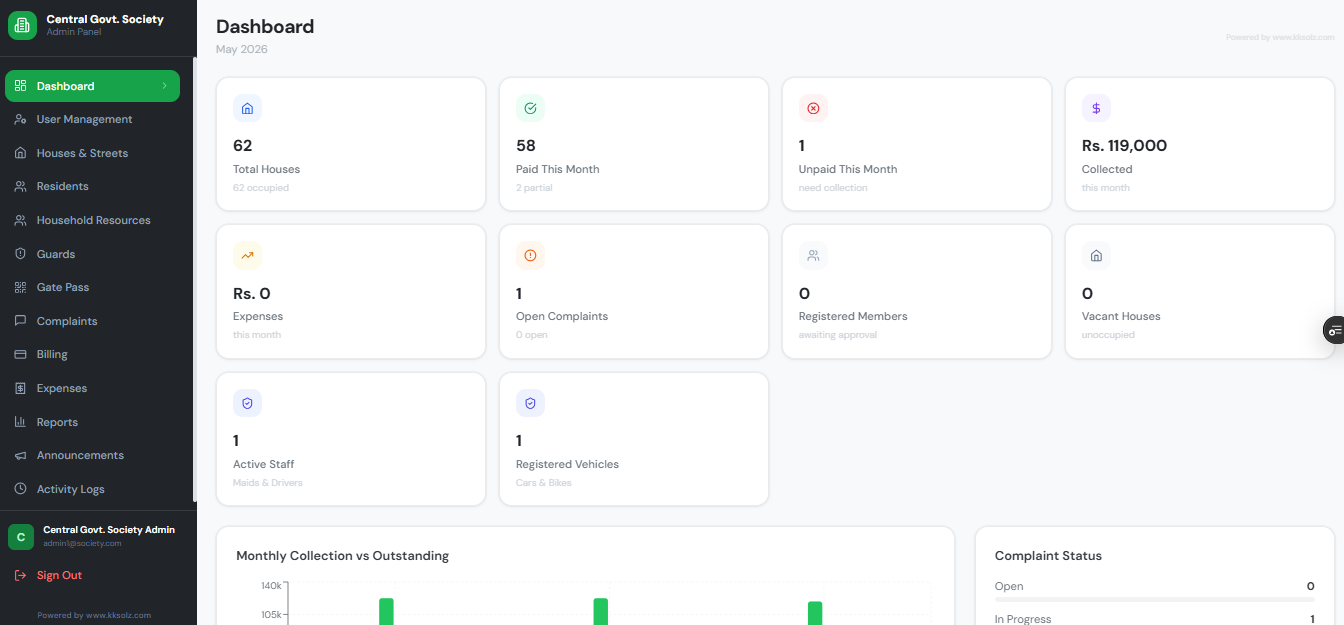Open the Gate Pass page
1344x625 pixels.
point(92,287)
